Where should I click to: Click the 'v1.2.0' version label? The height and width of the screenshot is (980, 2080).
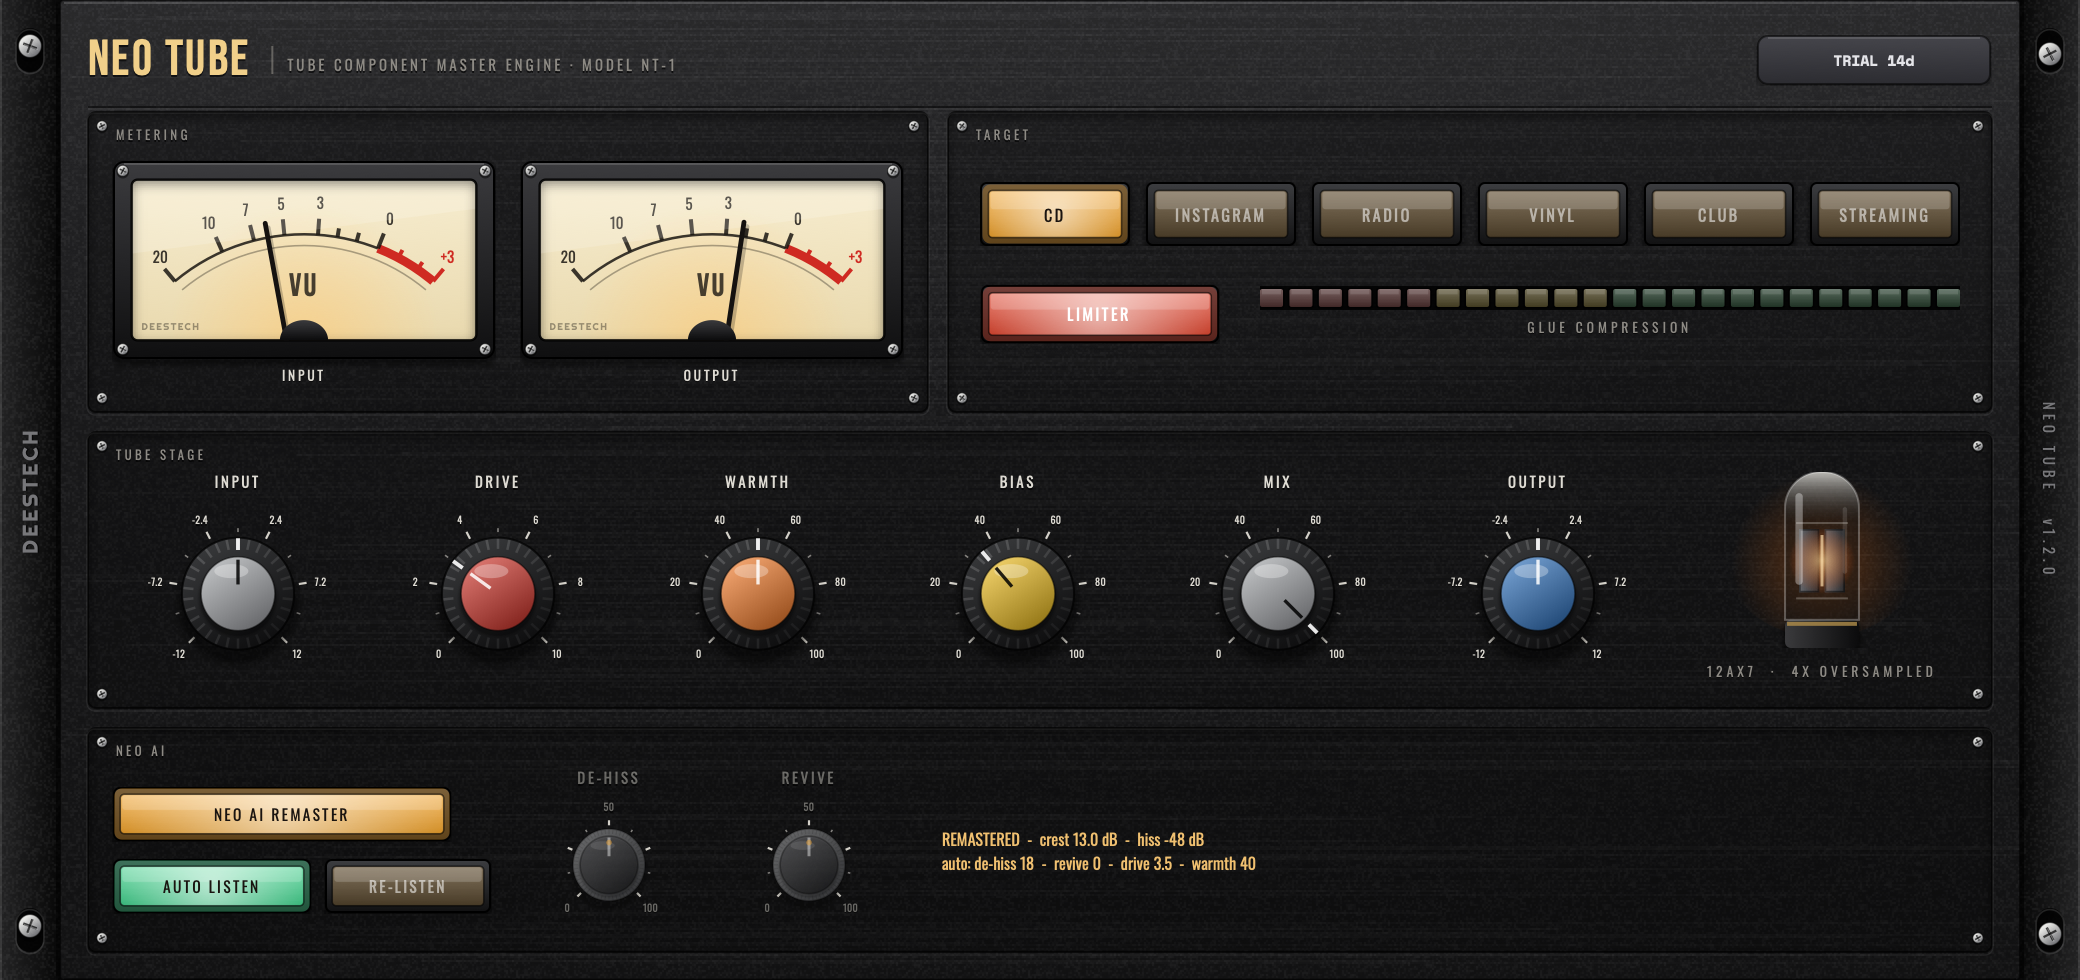(2048, 547)
